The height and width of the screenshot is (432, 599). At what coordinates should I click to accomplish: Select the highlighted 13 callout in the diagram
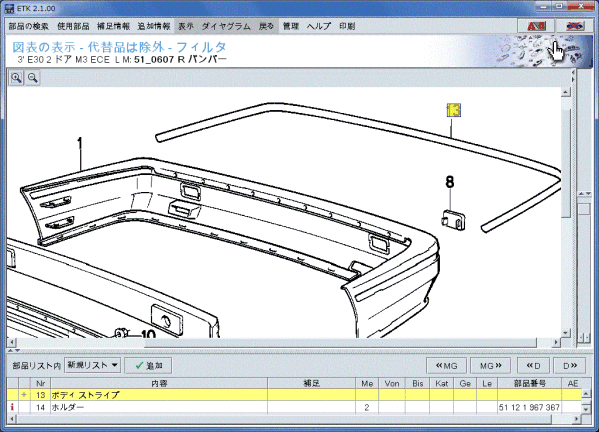click(x=453, y=110)
